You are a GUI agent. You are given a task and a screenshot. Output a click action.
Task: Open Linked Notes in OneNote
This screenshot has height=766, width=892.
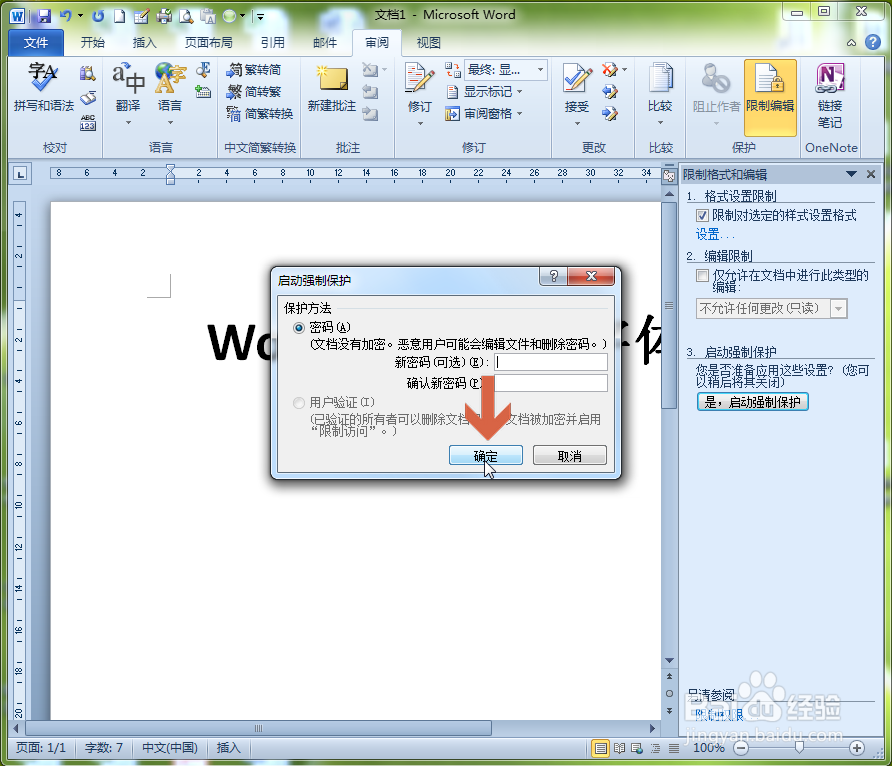point(830,94)
